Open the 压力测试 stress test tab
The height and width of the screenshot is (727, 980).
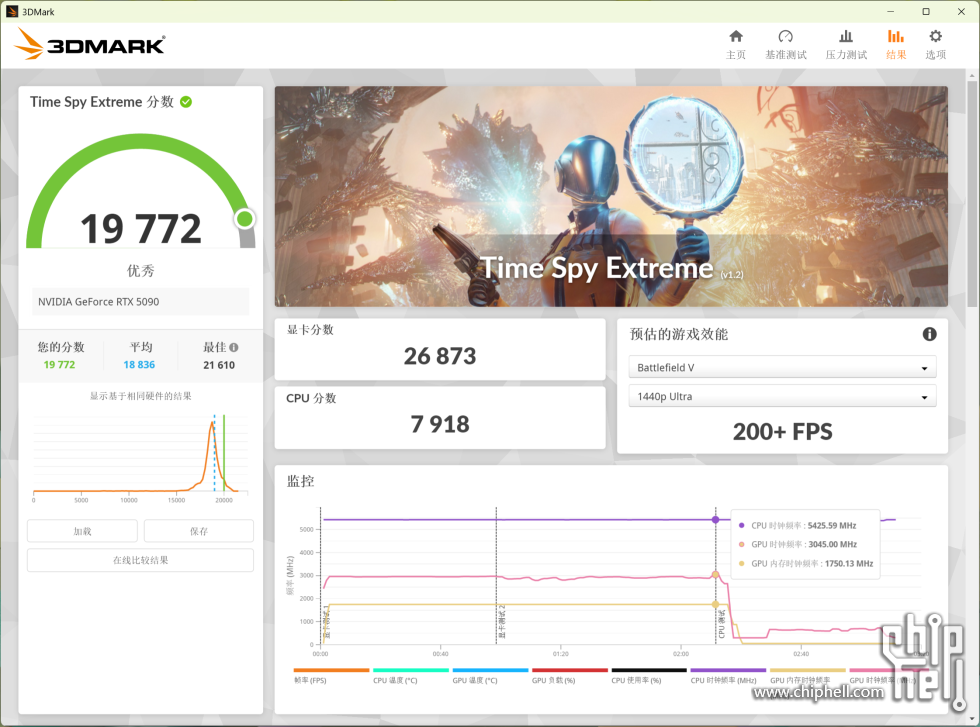[x=846, y=44]
